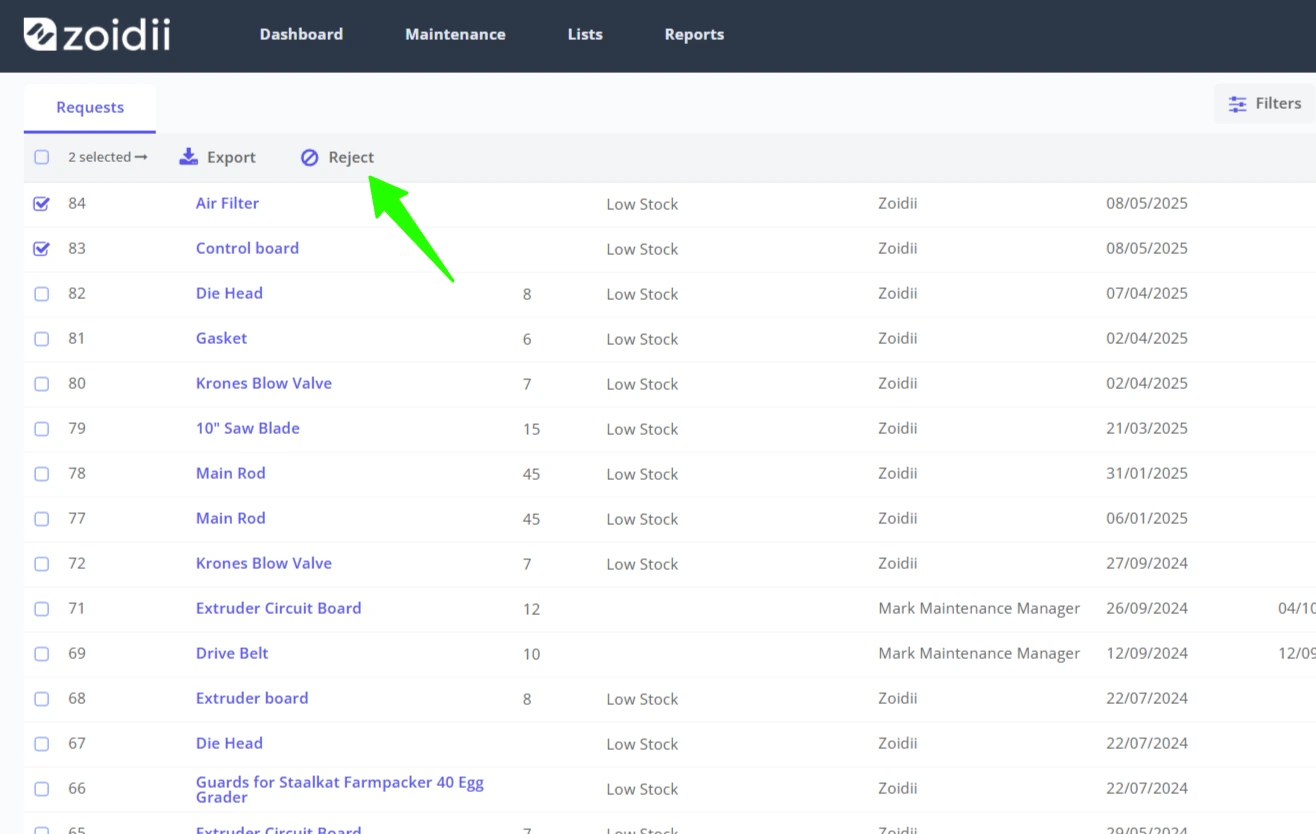Click date 21/03/2025 in Saw Blade row
Screen dimensions: 1316x834
[x=1147, y=429]
